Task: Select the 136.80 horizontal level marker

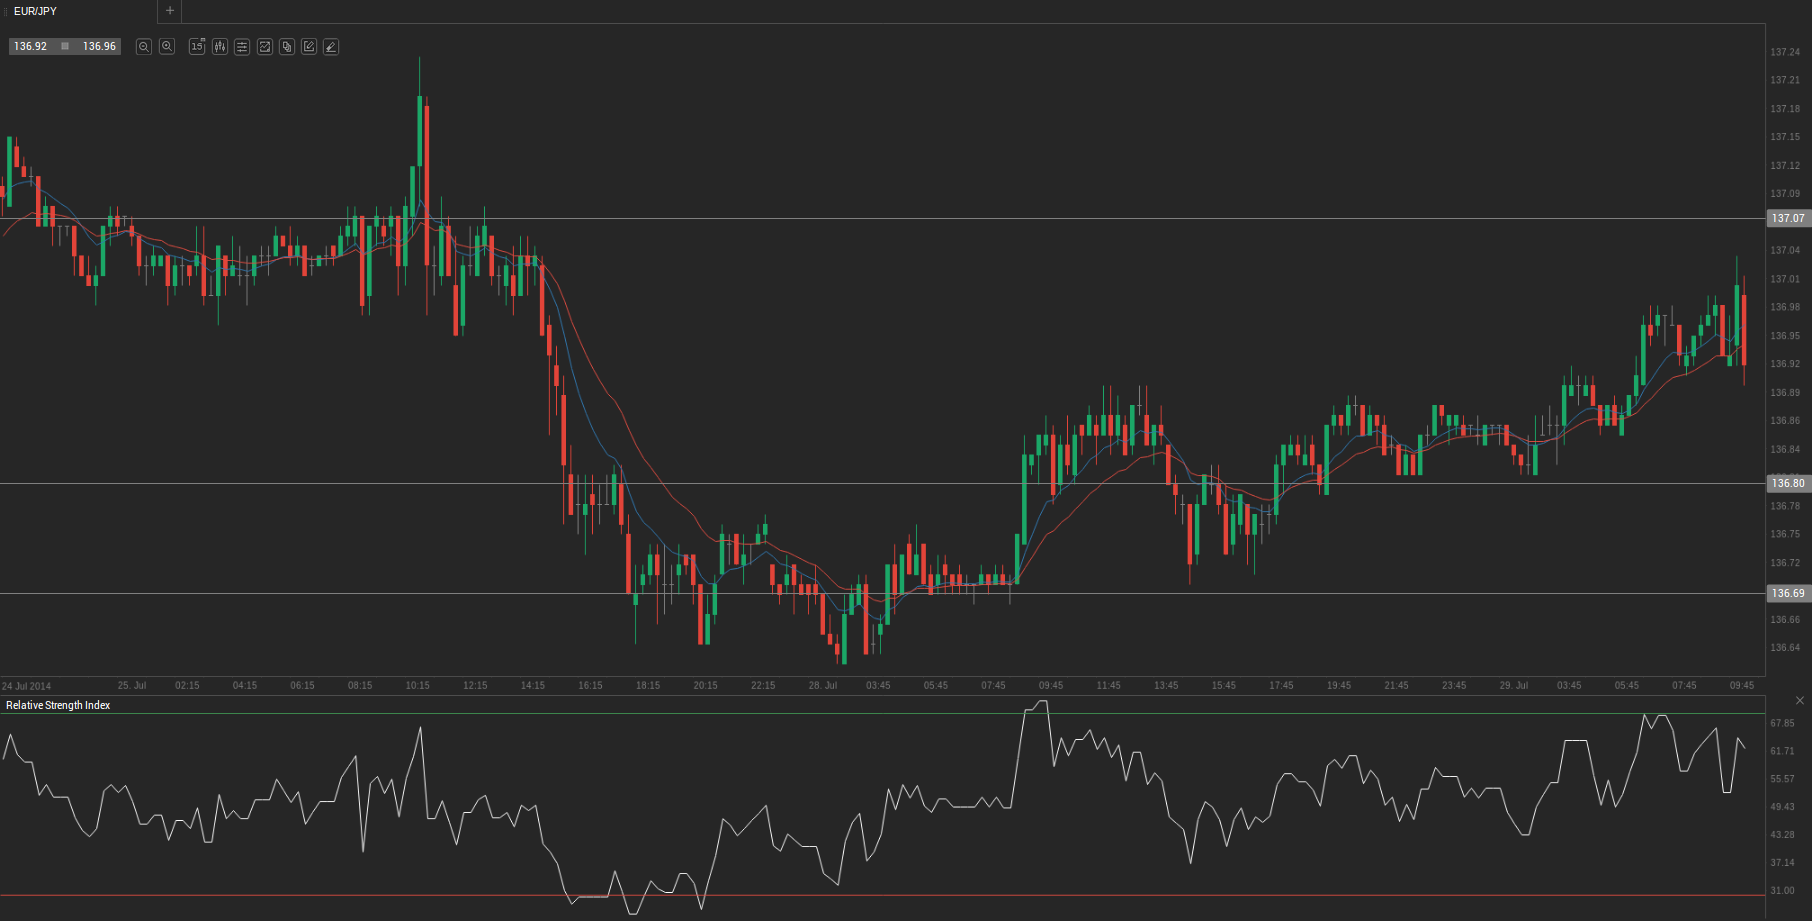Action: click(1788, 484)
